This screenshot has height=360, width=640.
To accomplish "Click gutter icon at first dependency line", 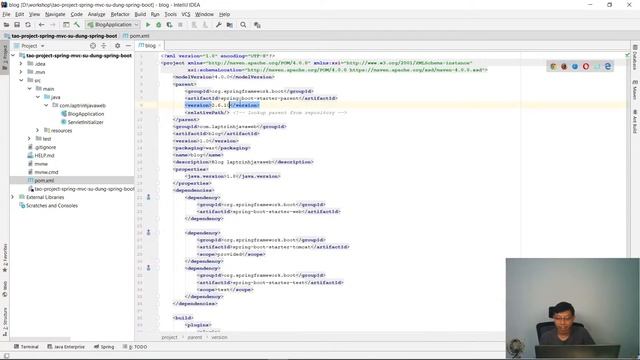I will [149, 197].
